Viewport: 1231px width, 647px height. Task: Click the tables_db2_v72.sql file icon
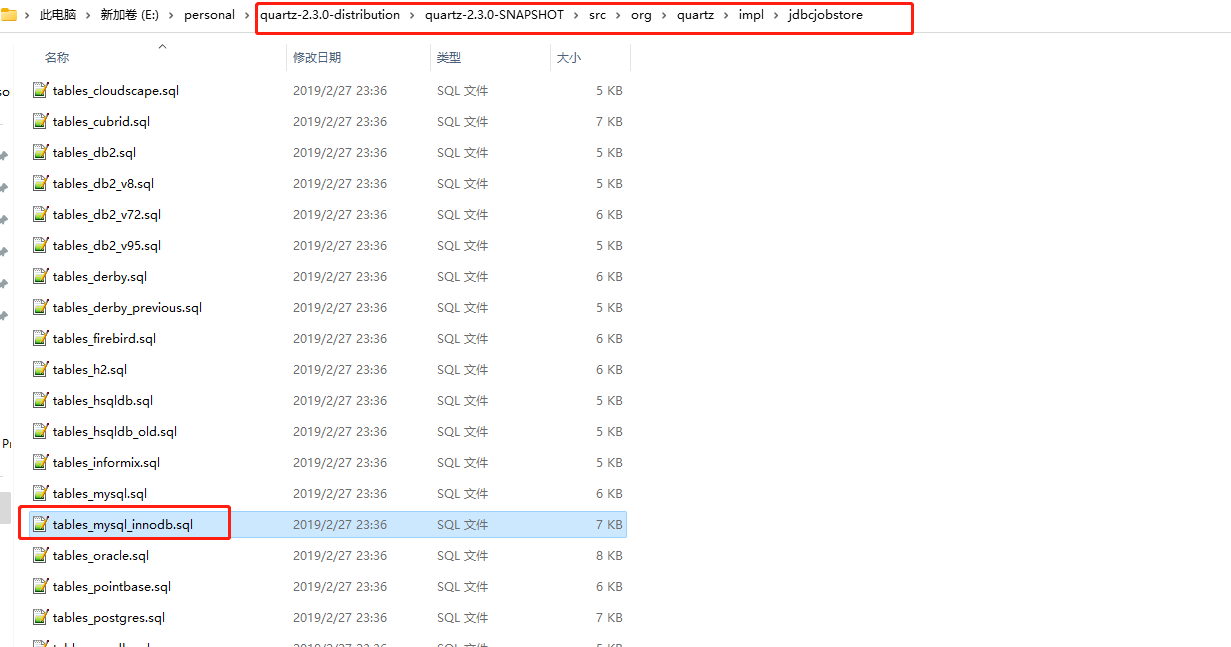point(40,214)
